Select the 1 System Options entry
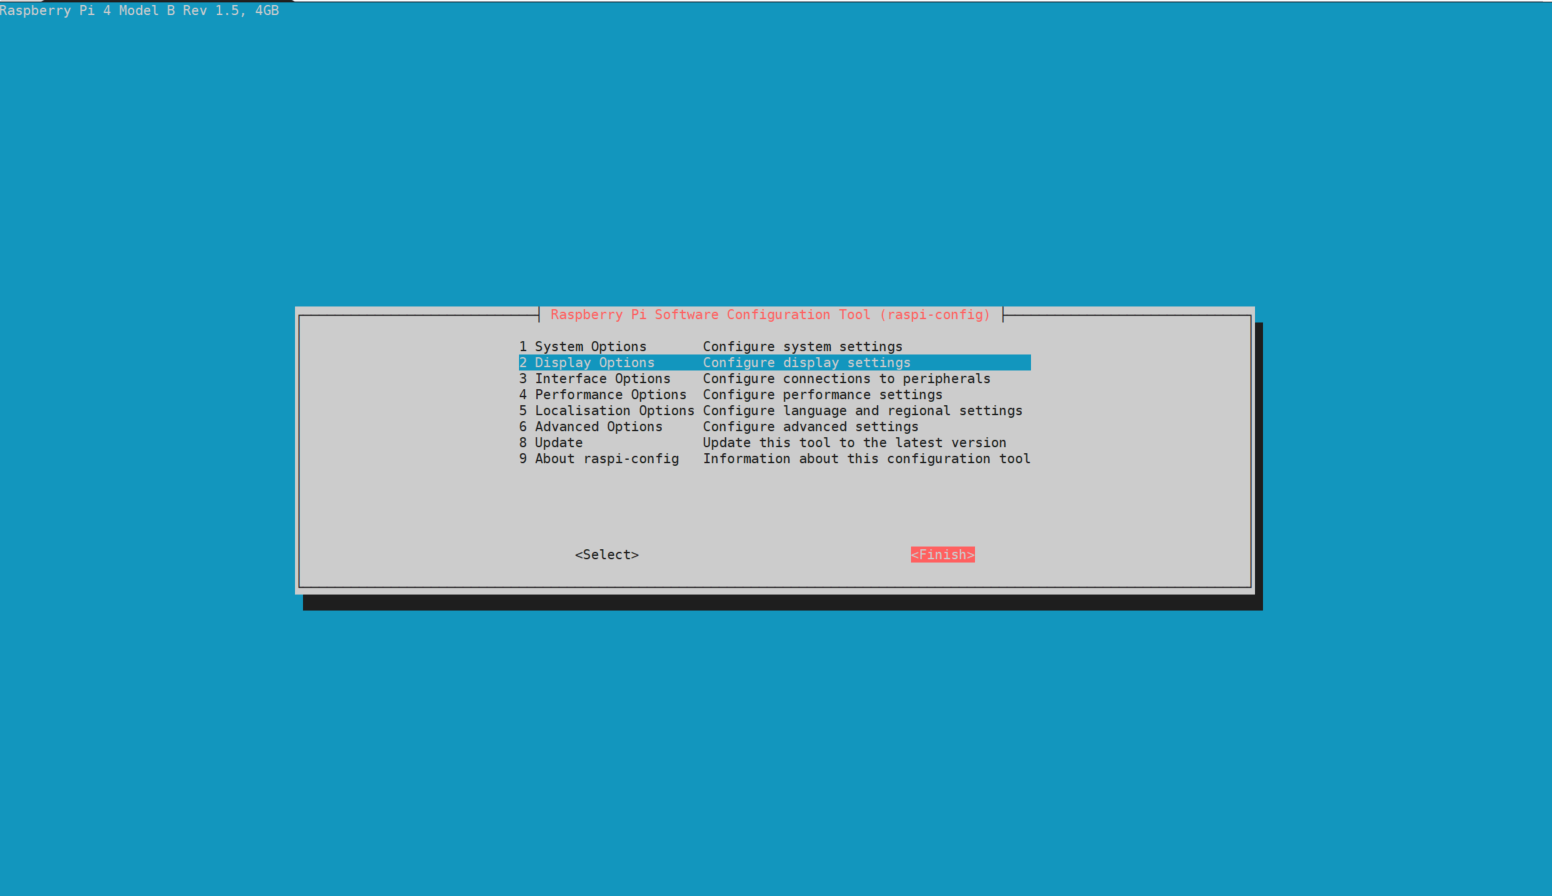Screen dimensions: 1552x896 774,347
